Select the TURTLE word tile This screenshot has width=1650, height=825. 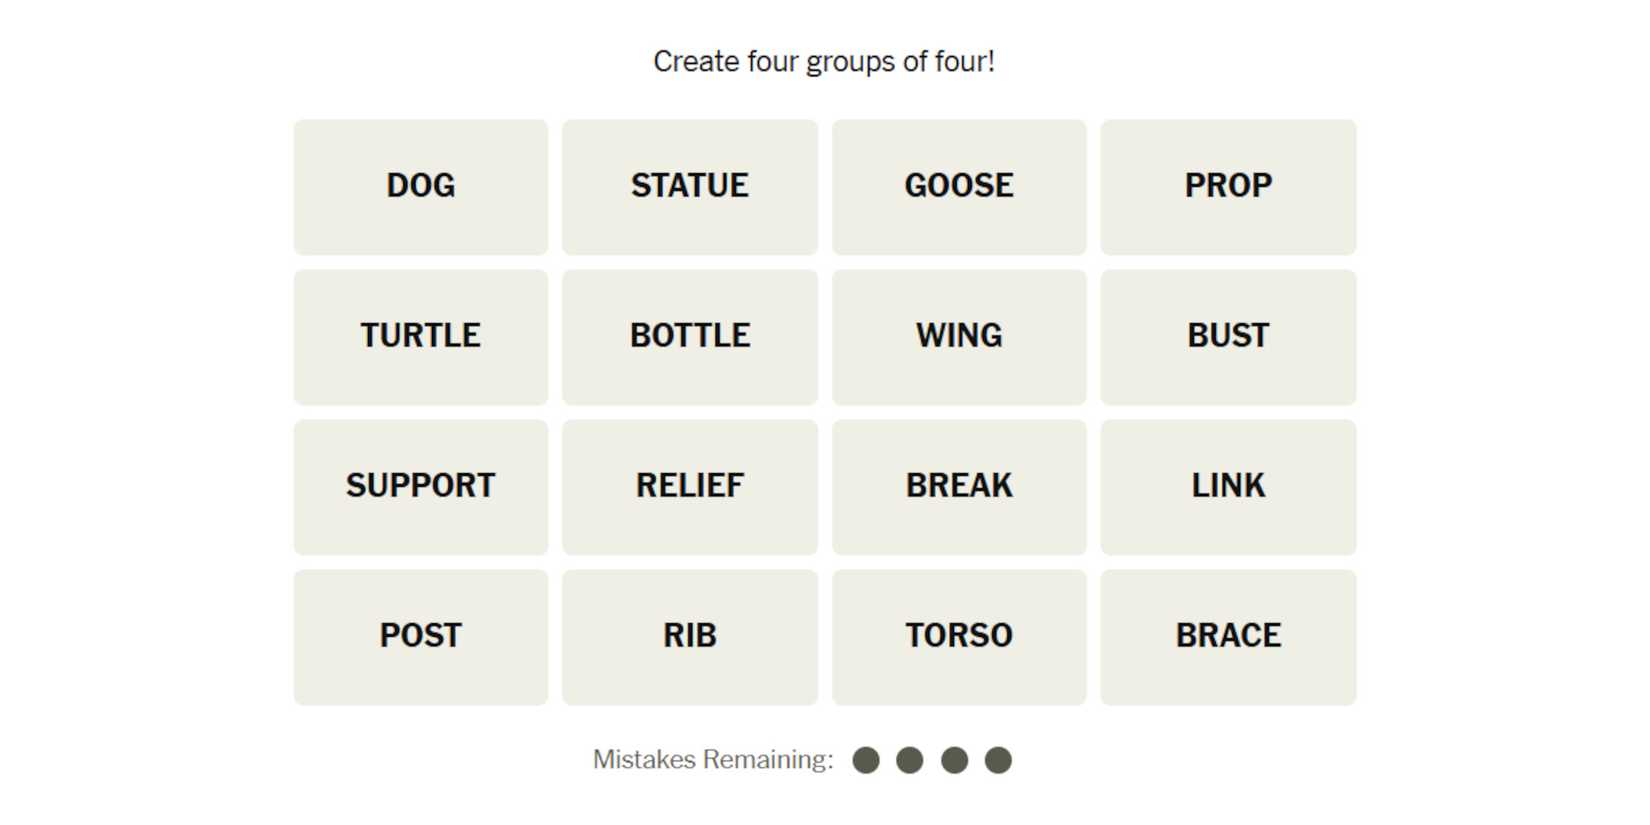pos(421,337)
